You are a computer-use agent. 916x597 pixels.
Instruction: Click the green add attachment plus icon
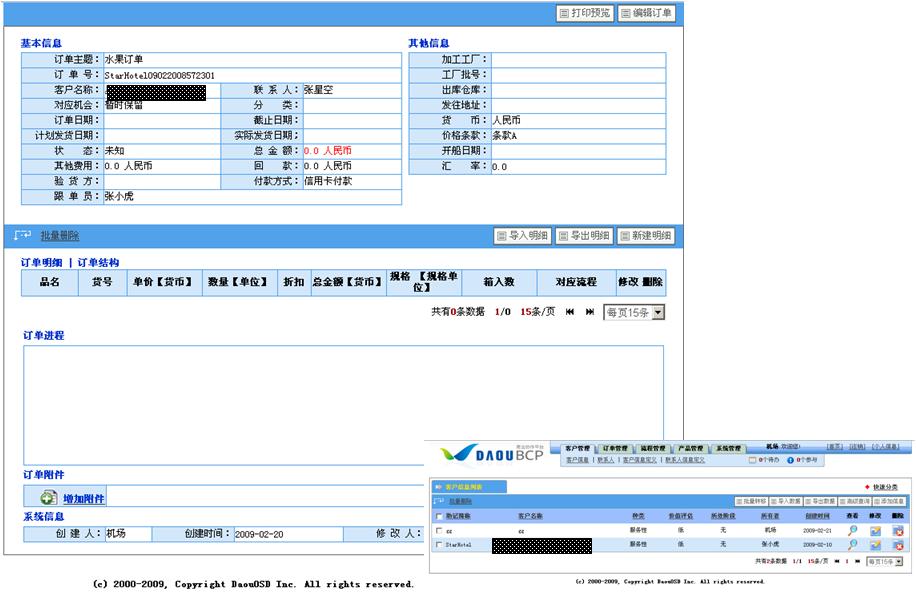[x=48, y=498]
